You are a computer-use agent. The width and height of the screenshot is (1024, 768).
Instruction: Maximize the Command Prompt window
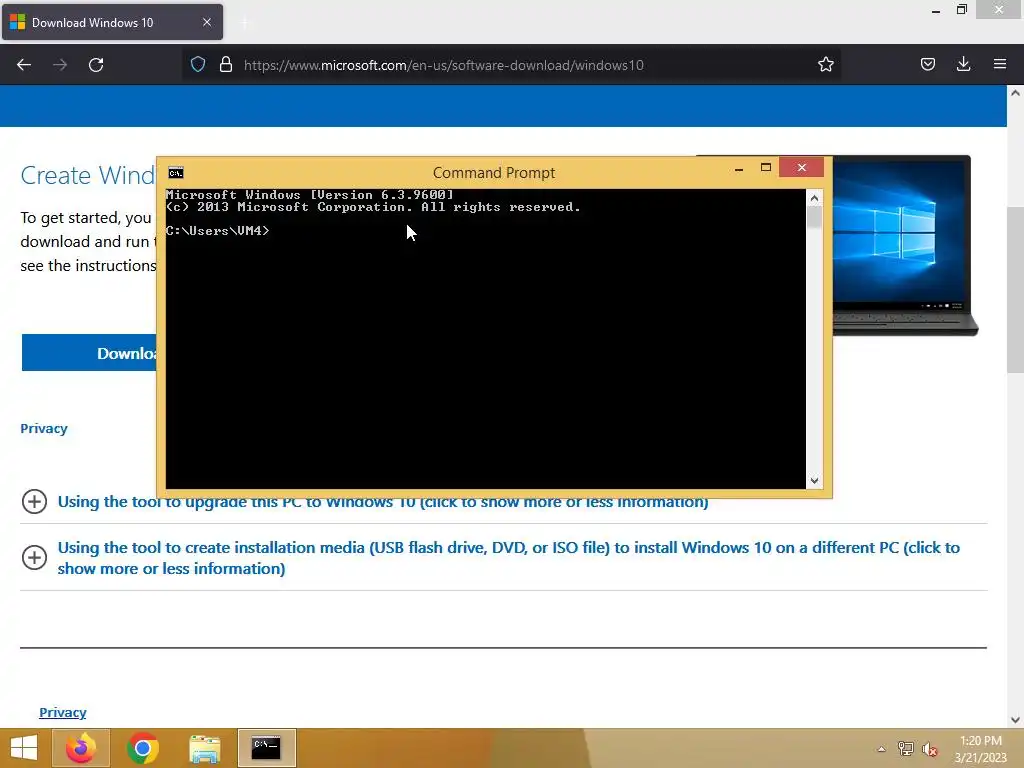tap(765, 168)
